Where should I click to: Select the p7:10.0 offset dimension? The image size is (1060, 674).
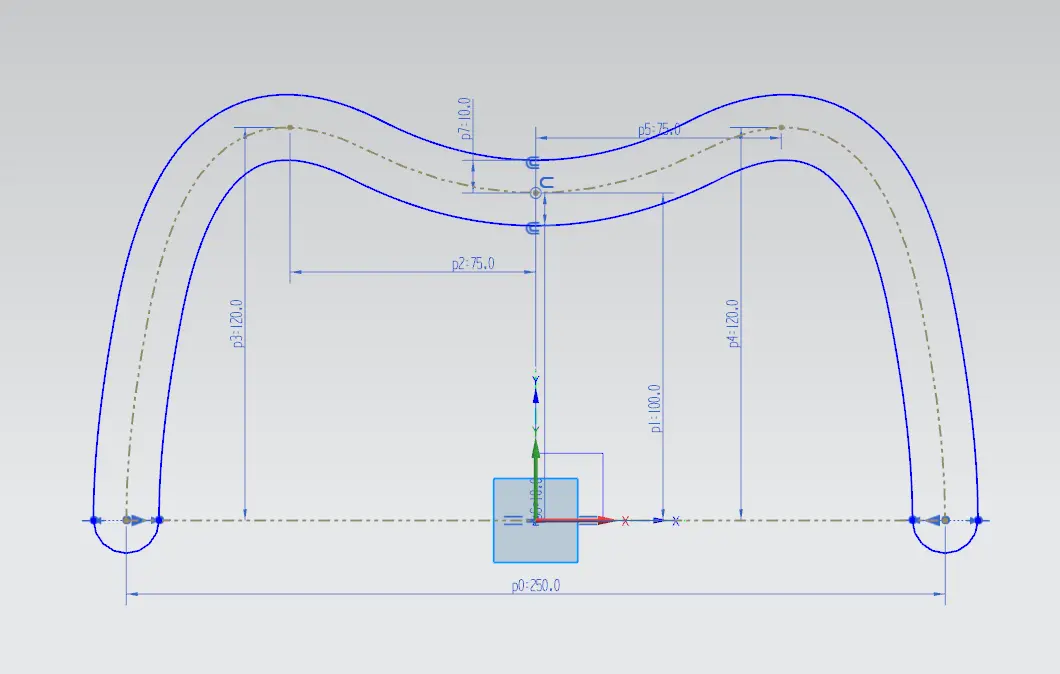[x=466, y=119]
